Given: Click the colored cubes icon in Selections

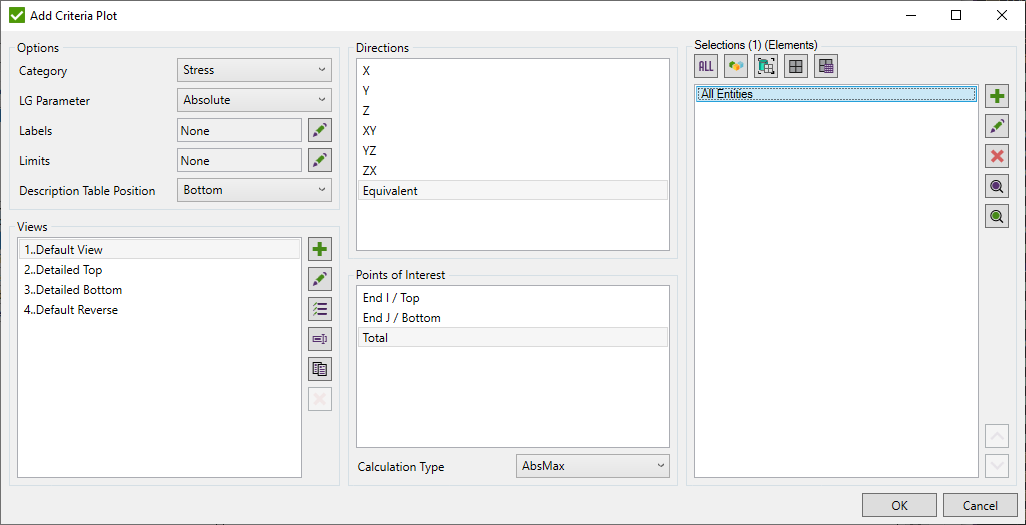Looking at the screenshot, I should tap(736, 66).
